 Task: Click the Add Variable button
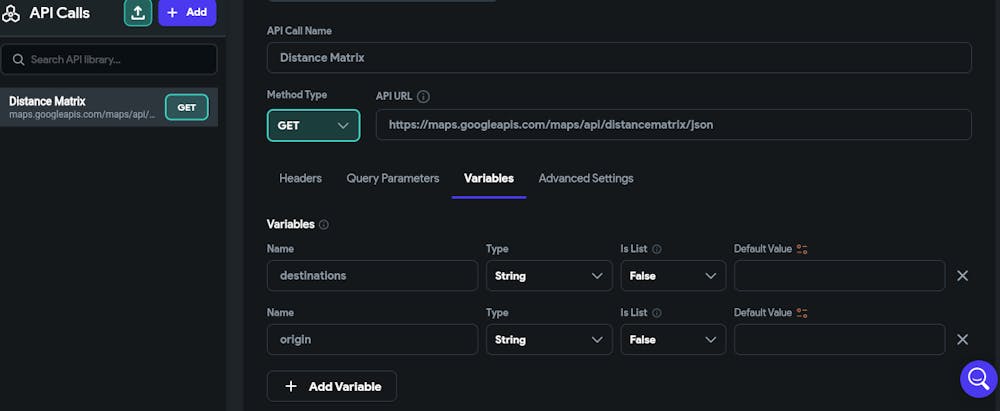click(332, 386)
